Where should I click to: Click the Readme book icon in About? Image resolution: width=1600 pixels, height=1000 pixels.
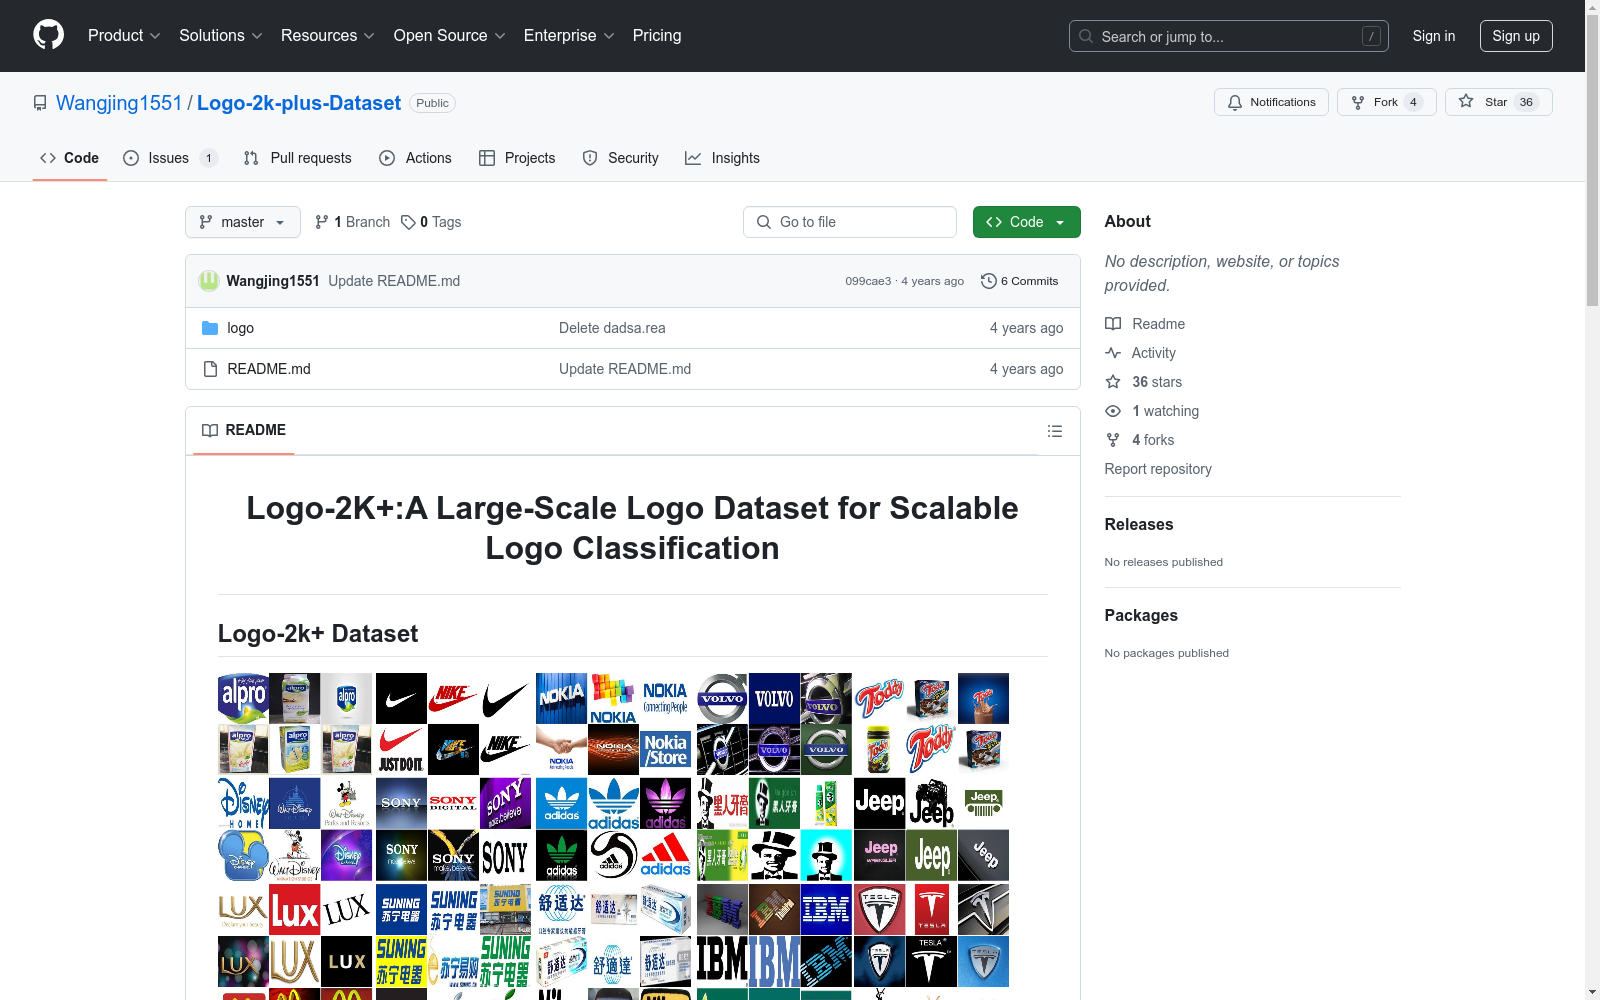pyautogui.click(x=1113, y=324)
